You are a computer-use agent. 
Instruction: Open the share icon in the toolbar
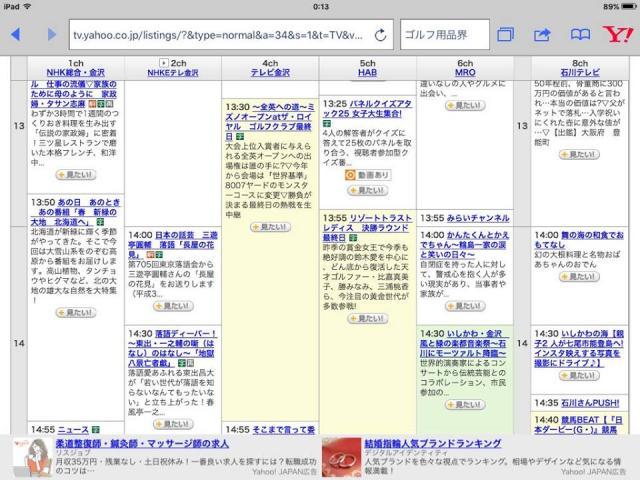click(542, 35)
